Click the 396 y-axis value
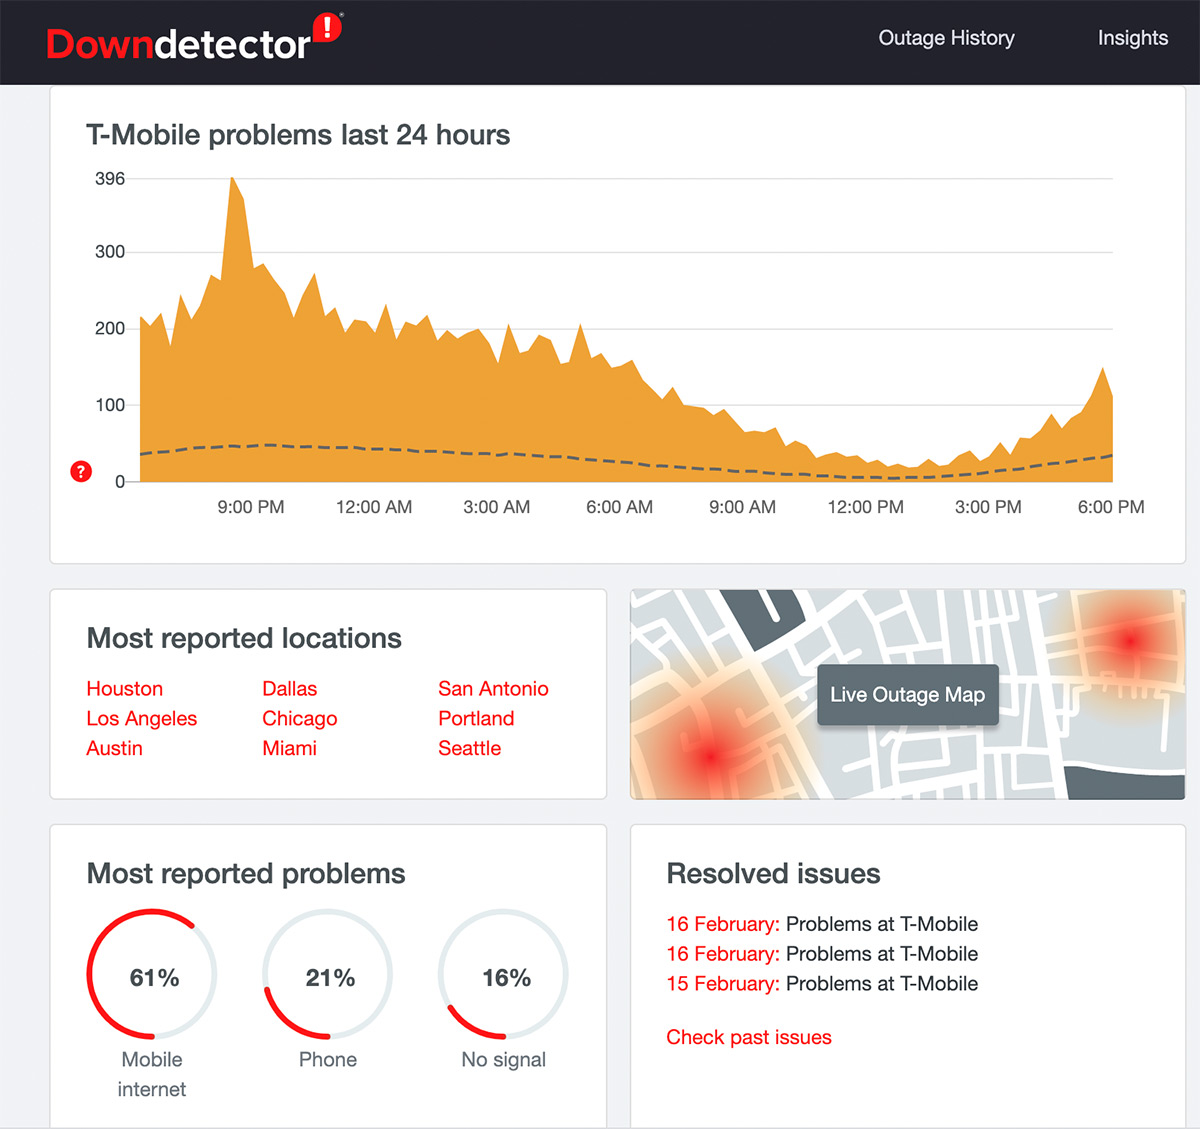The width and height of the screenshot is (1200, 1129). tap(110, 179)
